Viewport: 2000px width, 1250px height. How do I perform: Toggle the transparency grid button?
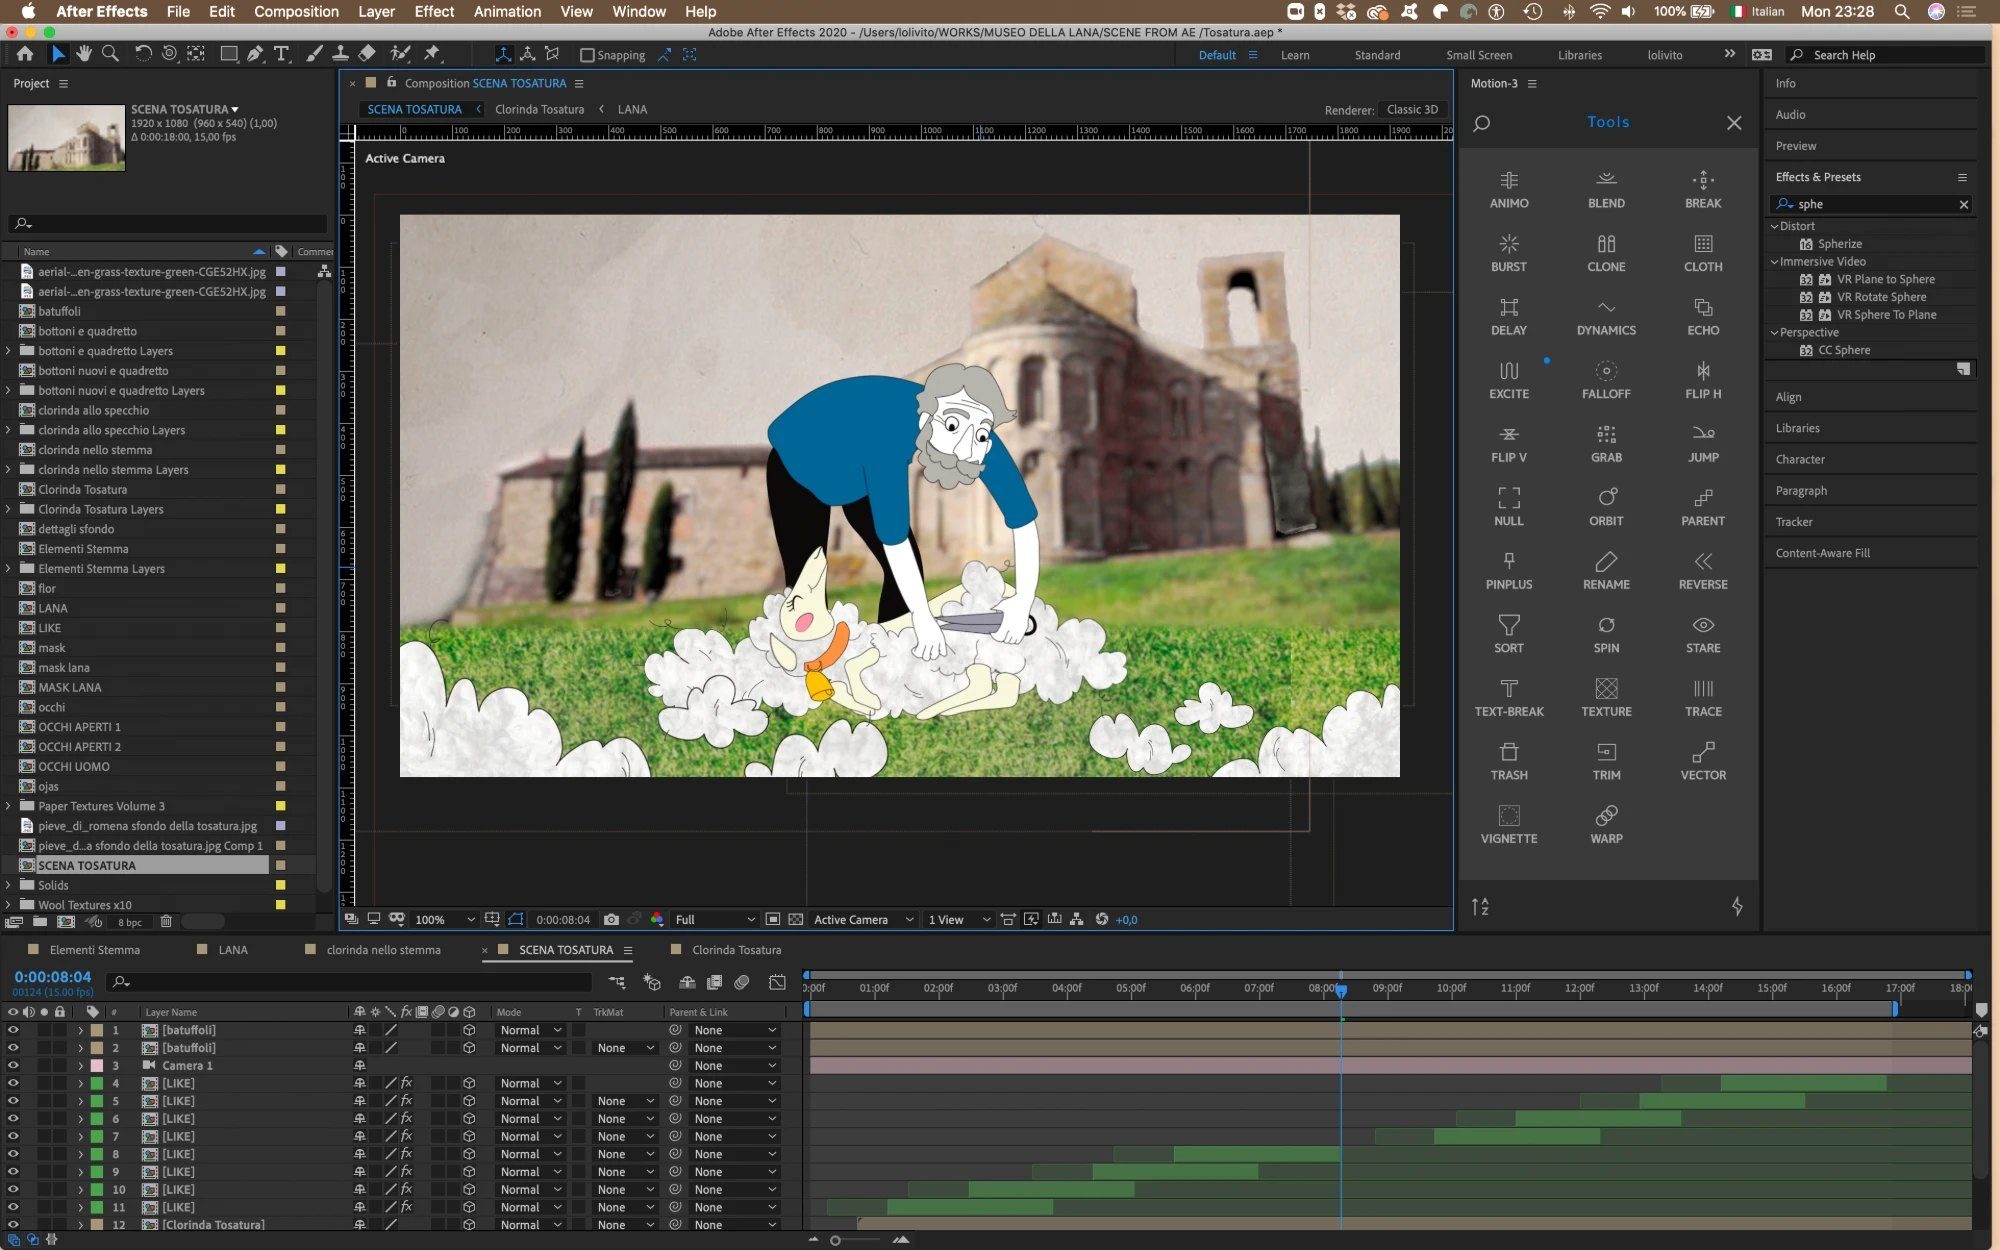(x=796, y=919)
